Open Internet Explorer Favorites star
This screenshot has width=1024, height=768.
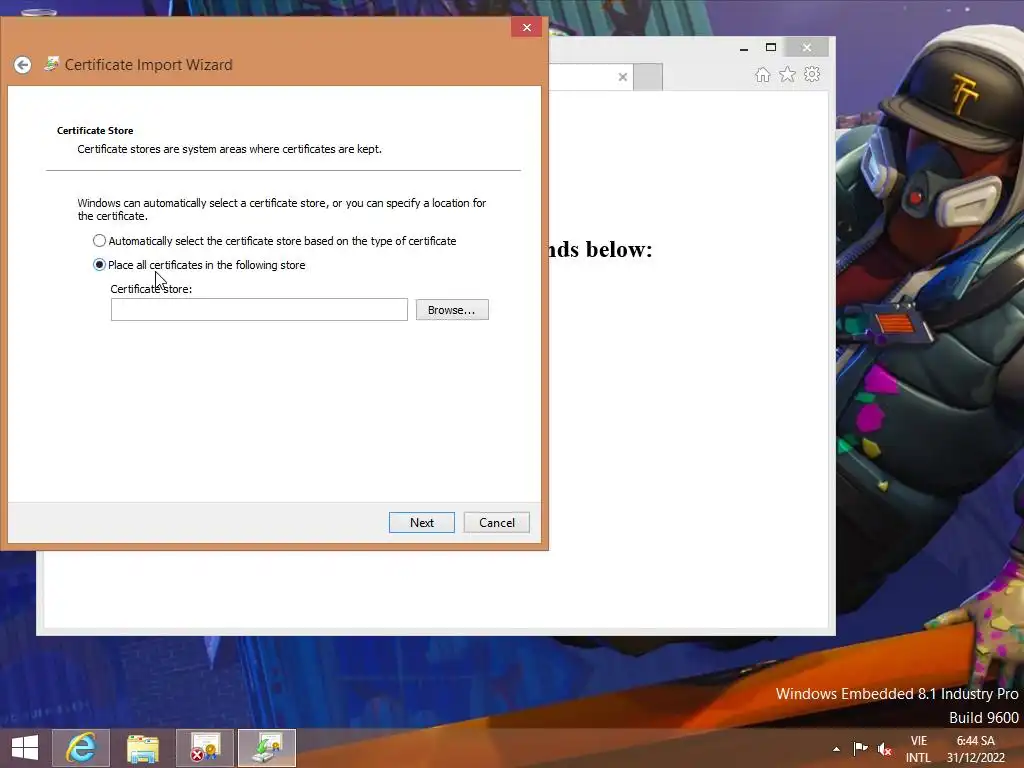(x=787, y=74)
